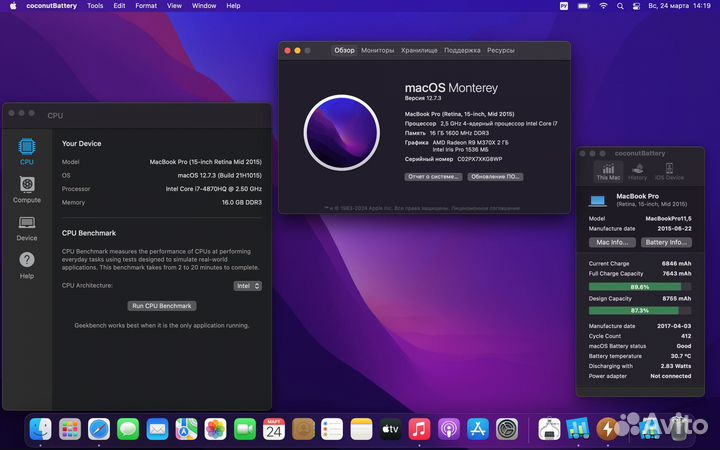Screen dimensions: 720x450
Task: Launch Apple TV from the dock
Action: click(x=390, y=429)
